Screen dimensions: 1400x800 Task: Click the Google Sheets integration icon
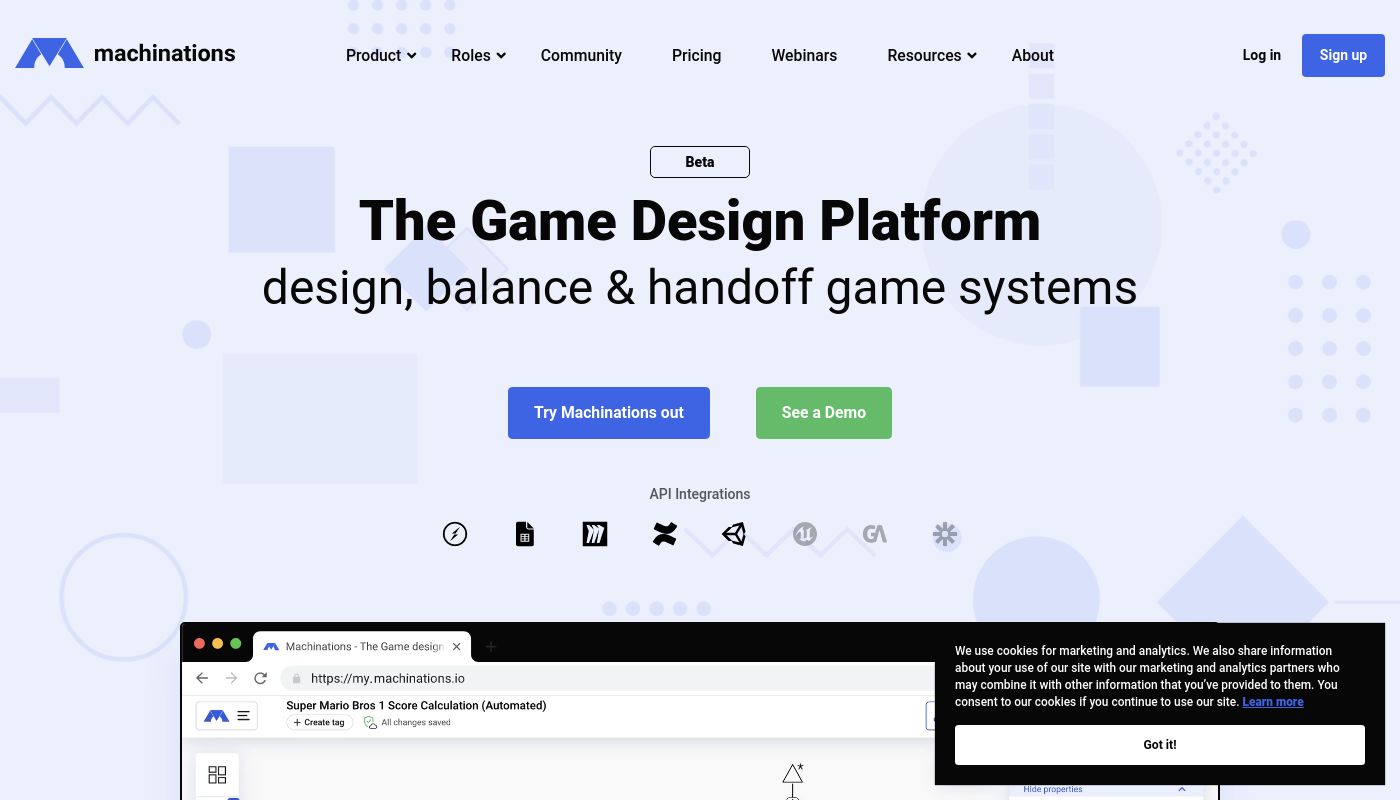coord(525,534)
